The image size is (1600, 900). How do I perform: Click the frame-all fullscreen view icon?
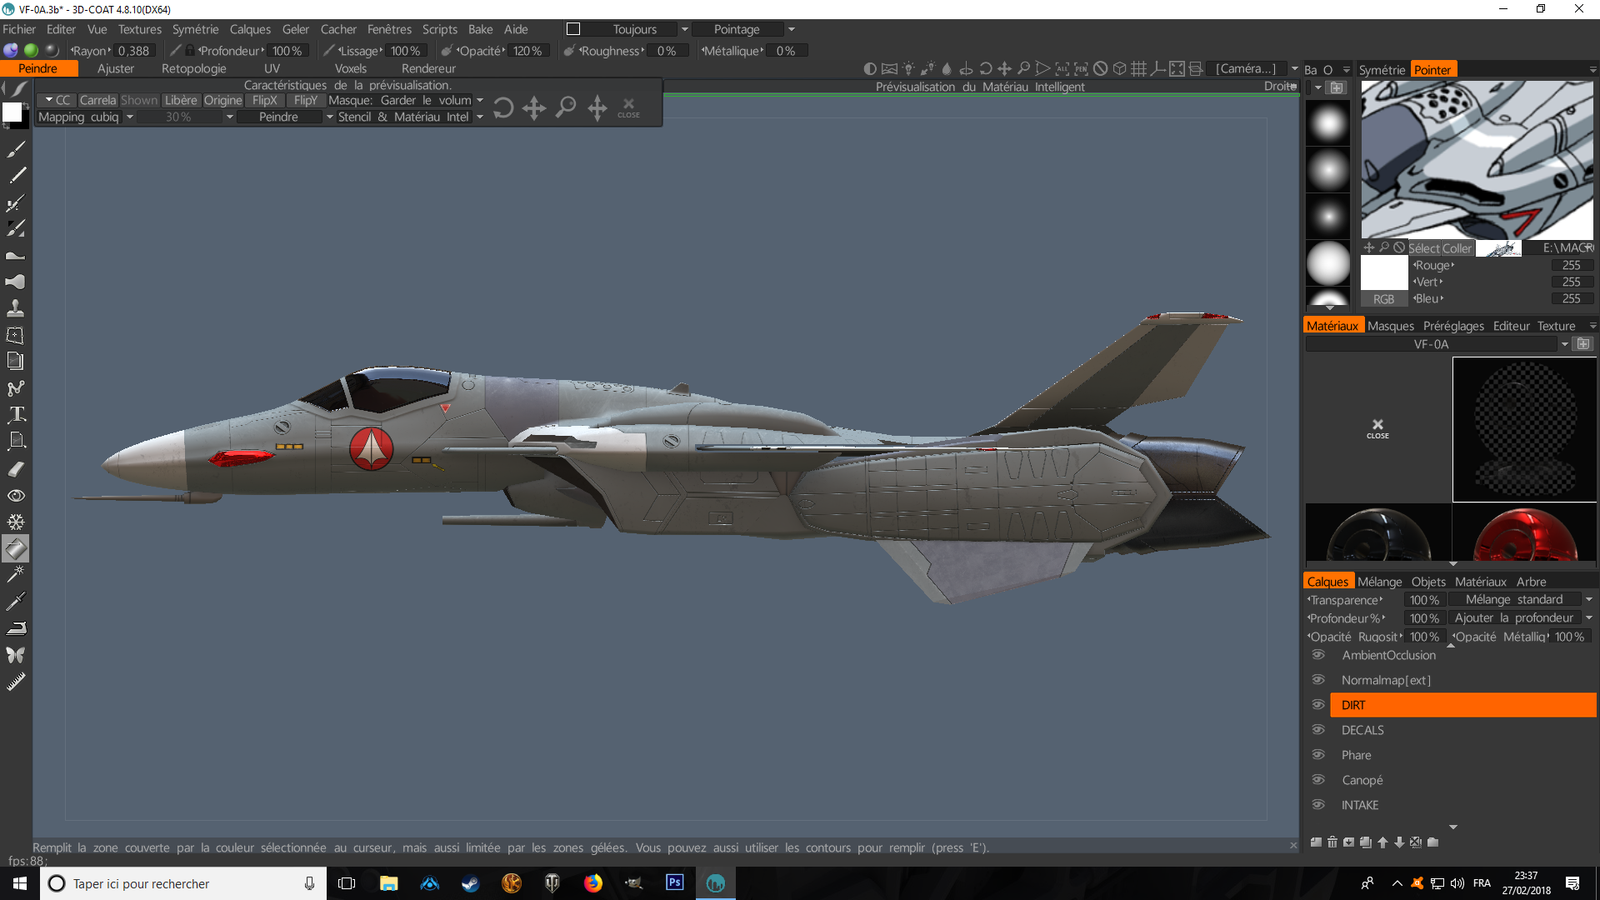click(x=1177, y=69)
